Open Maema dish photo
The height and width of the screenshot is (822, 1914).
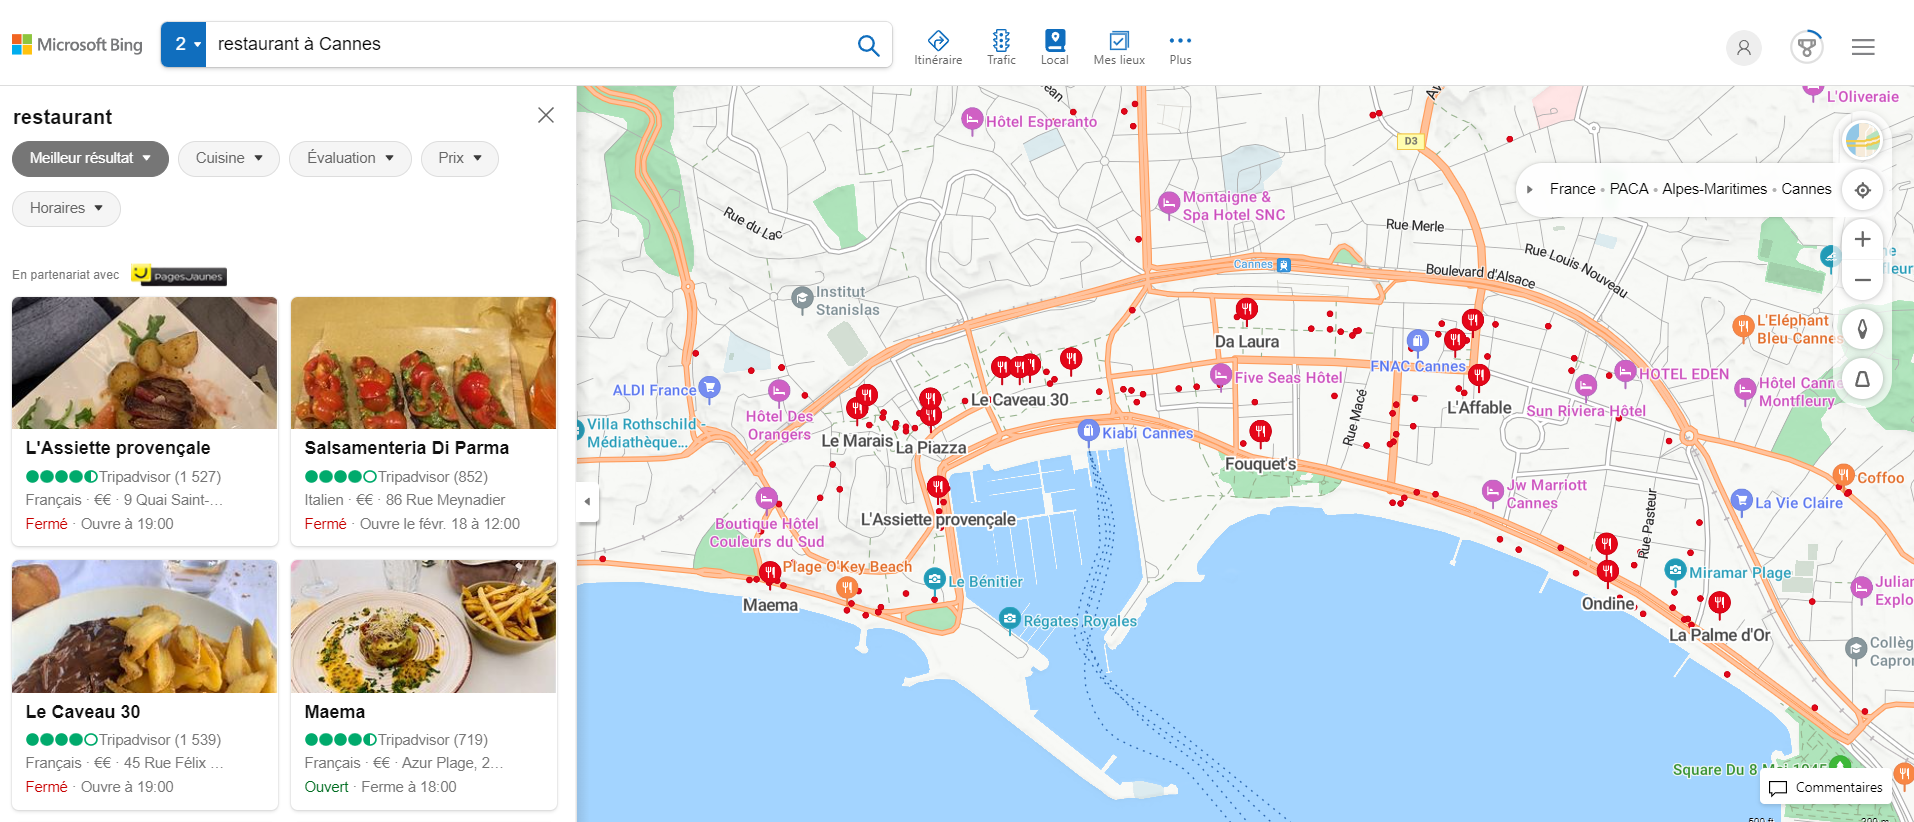click(x=424, y=627)
